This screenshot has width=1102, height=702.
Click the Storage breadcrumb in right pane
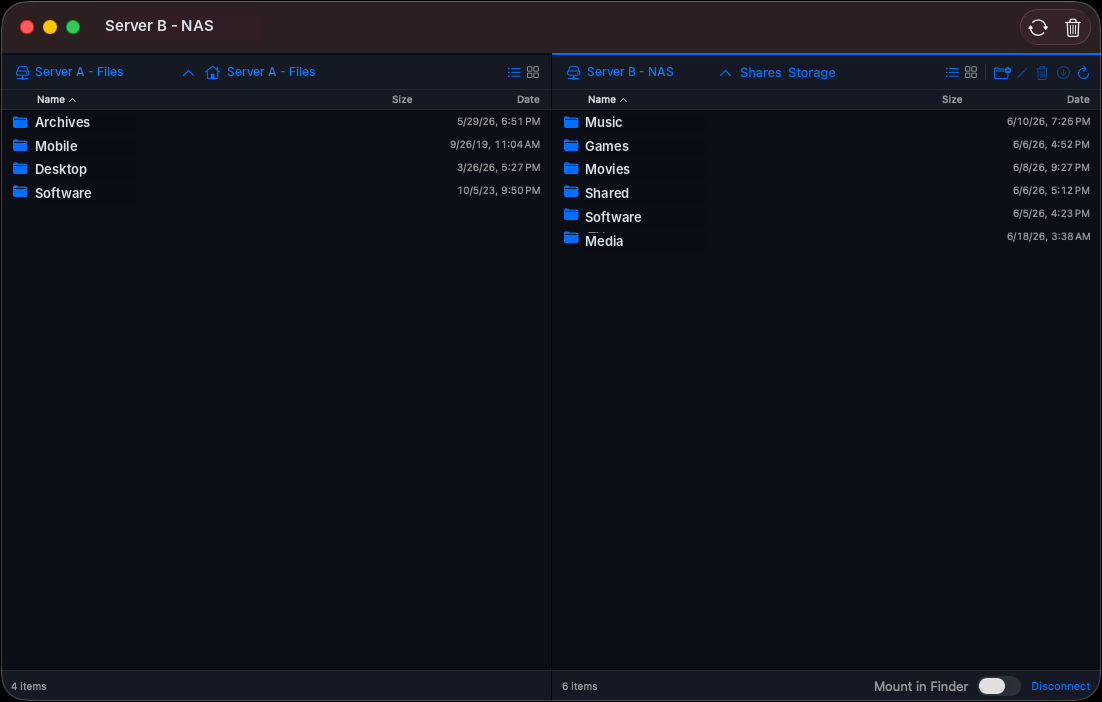[x=812, y=72]
